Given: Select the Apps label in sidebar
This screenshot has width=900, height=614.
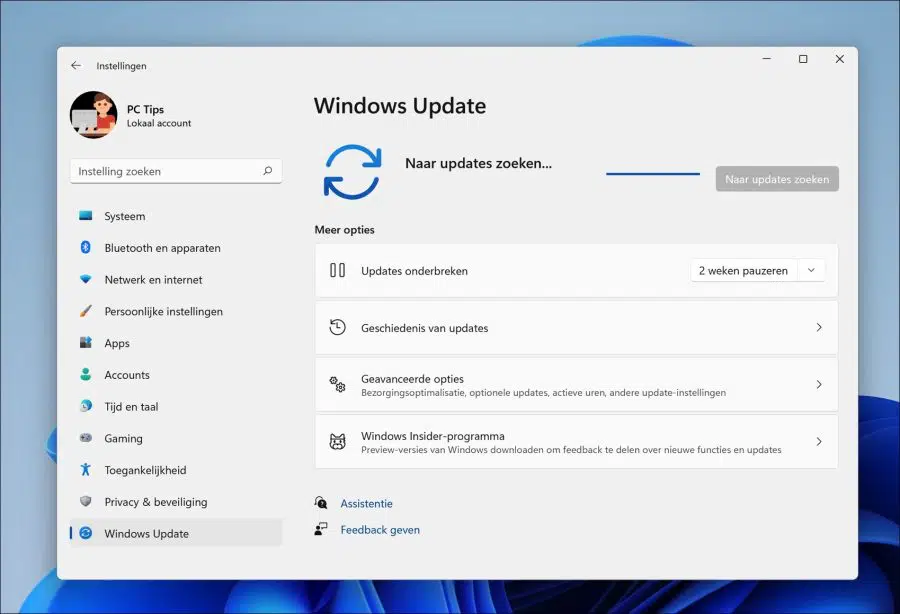Looking at the screenshot, I should click(117, 343).
